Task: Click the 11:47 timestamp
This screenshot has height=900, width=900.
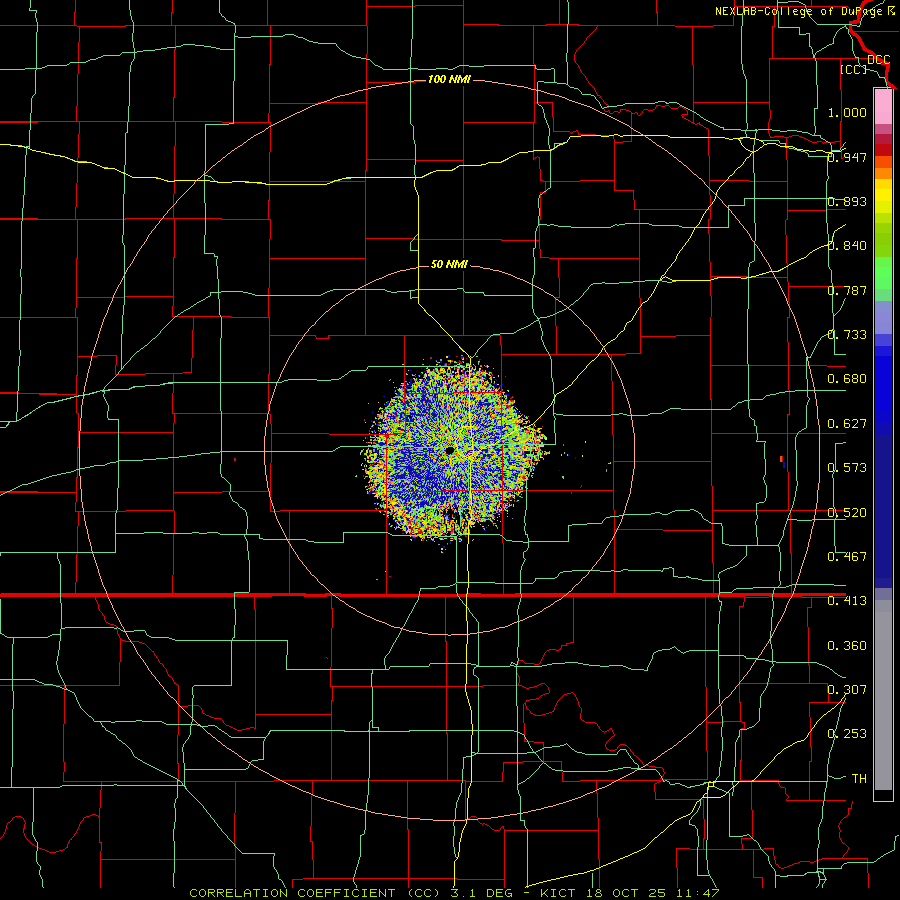Action: coord(698,893)
